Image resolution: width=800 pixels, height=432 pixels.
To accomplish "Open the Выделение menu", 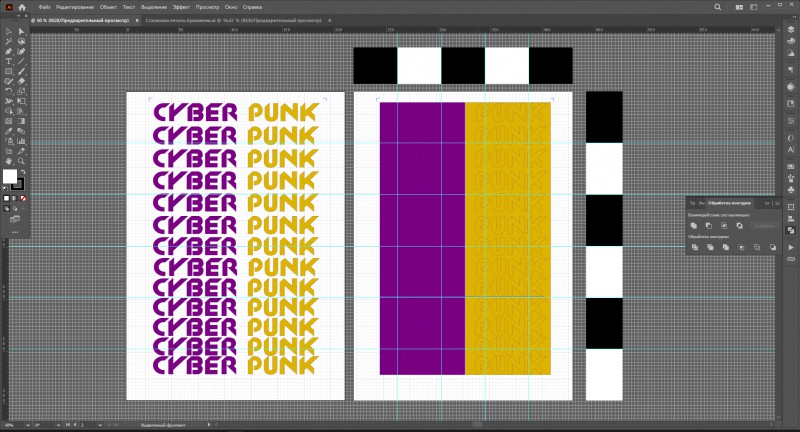I will click(x=154, y=7).
